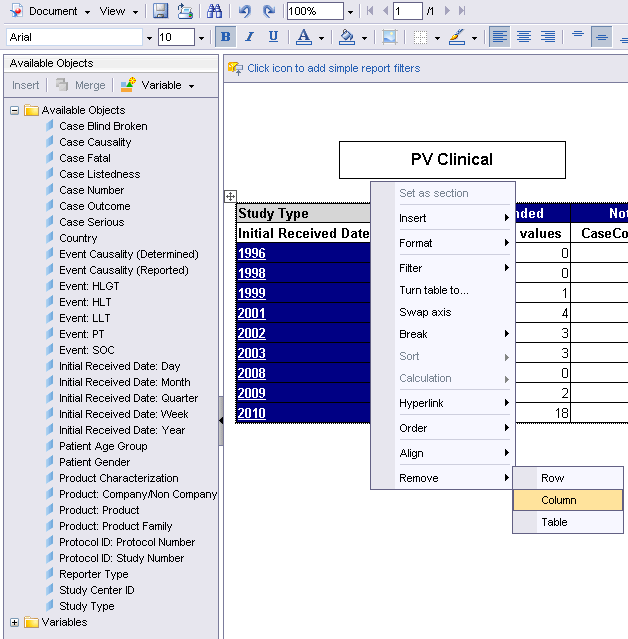The width and height of the screenshot is (628, 639).
Task: Open the Break submenu
Action: tap(454, 334)
